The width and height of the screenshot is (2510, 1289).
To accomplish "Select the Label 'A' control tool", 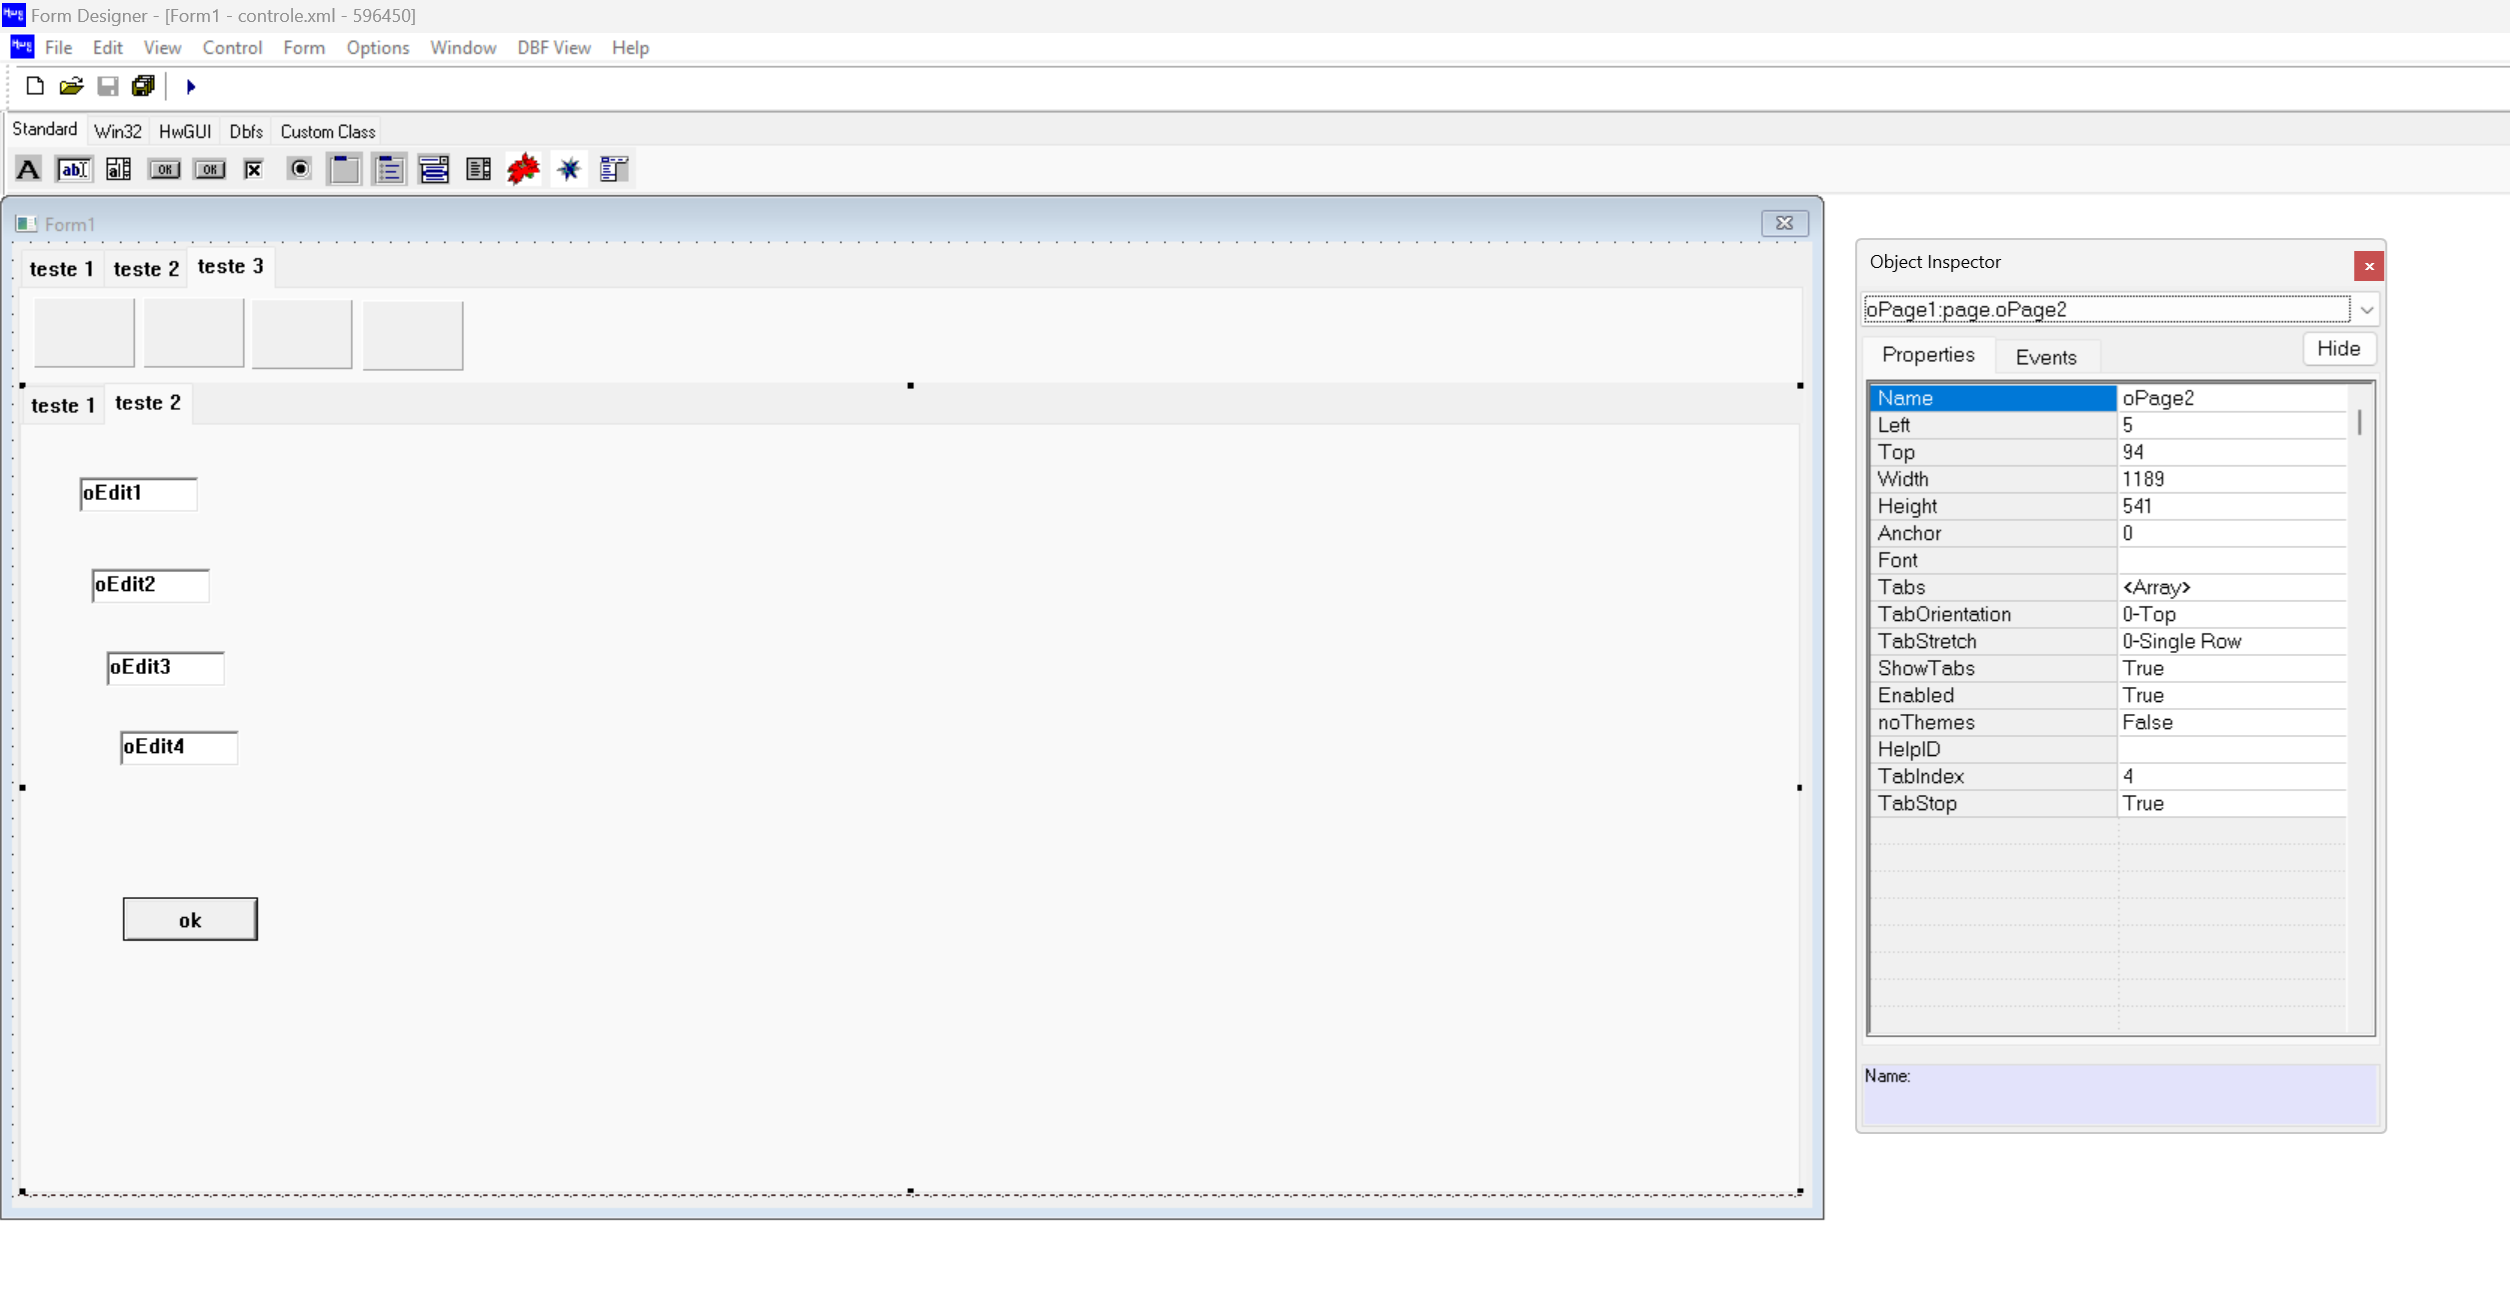I will [x=28, y=169].
